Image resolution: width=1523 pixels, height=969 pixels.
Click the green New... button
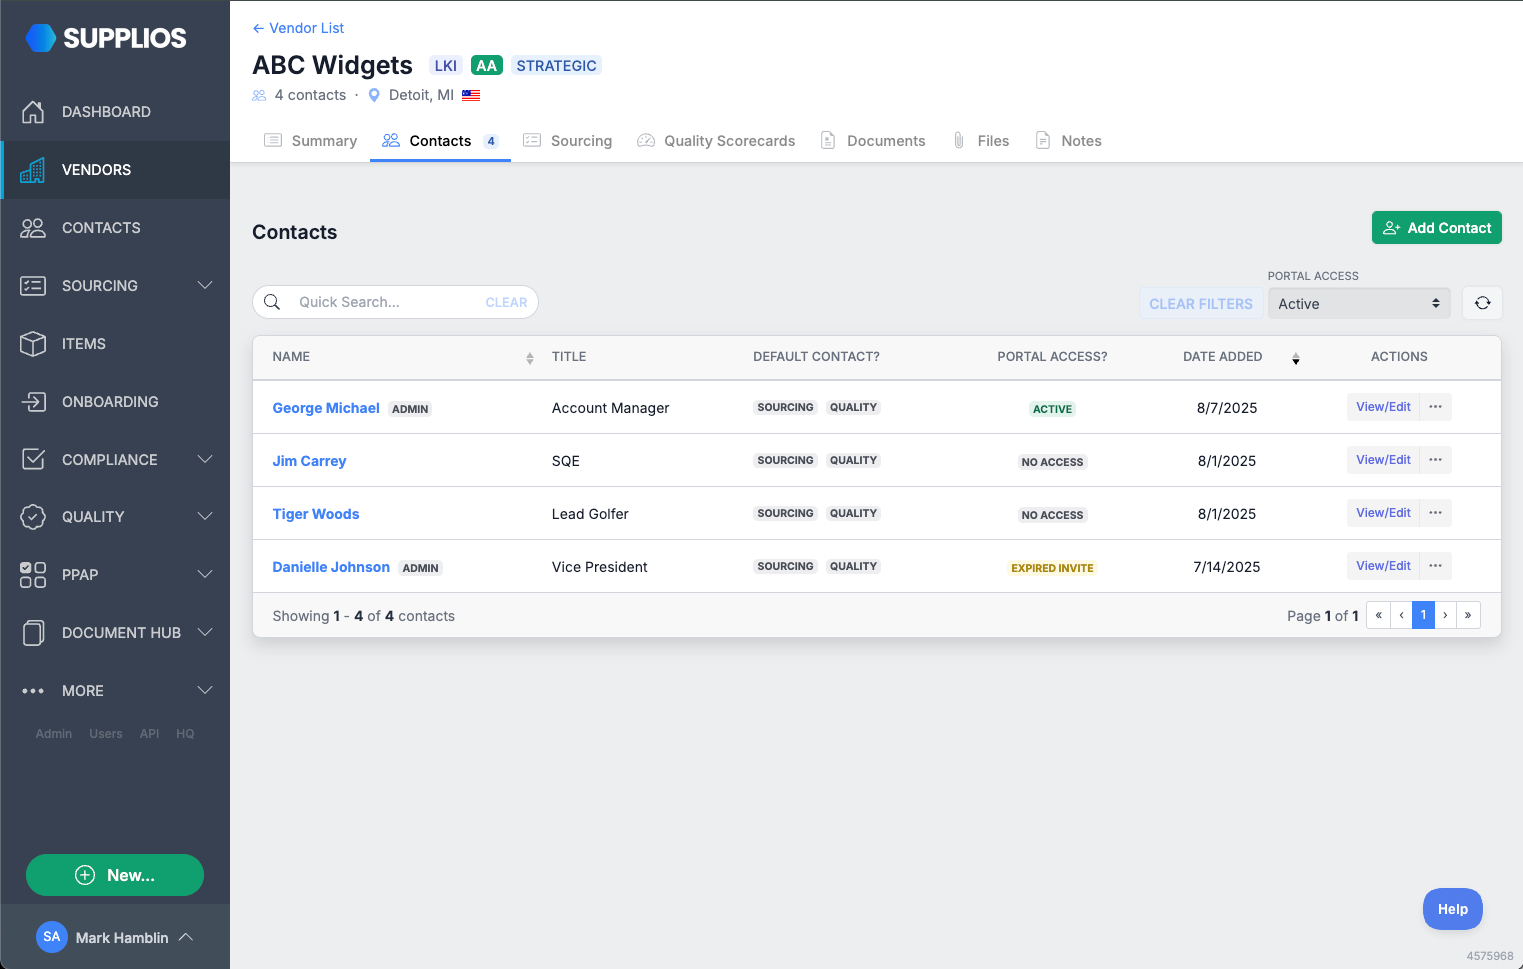[x=115, y=875]
